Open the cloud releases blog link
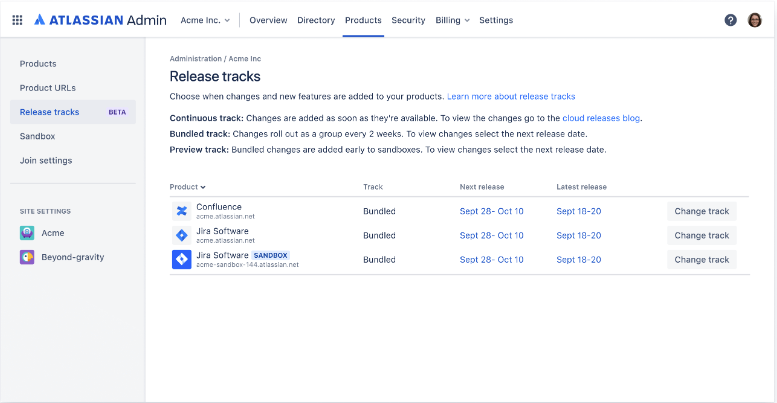Screen dimensions: 777x403 601,118
